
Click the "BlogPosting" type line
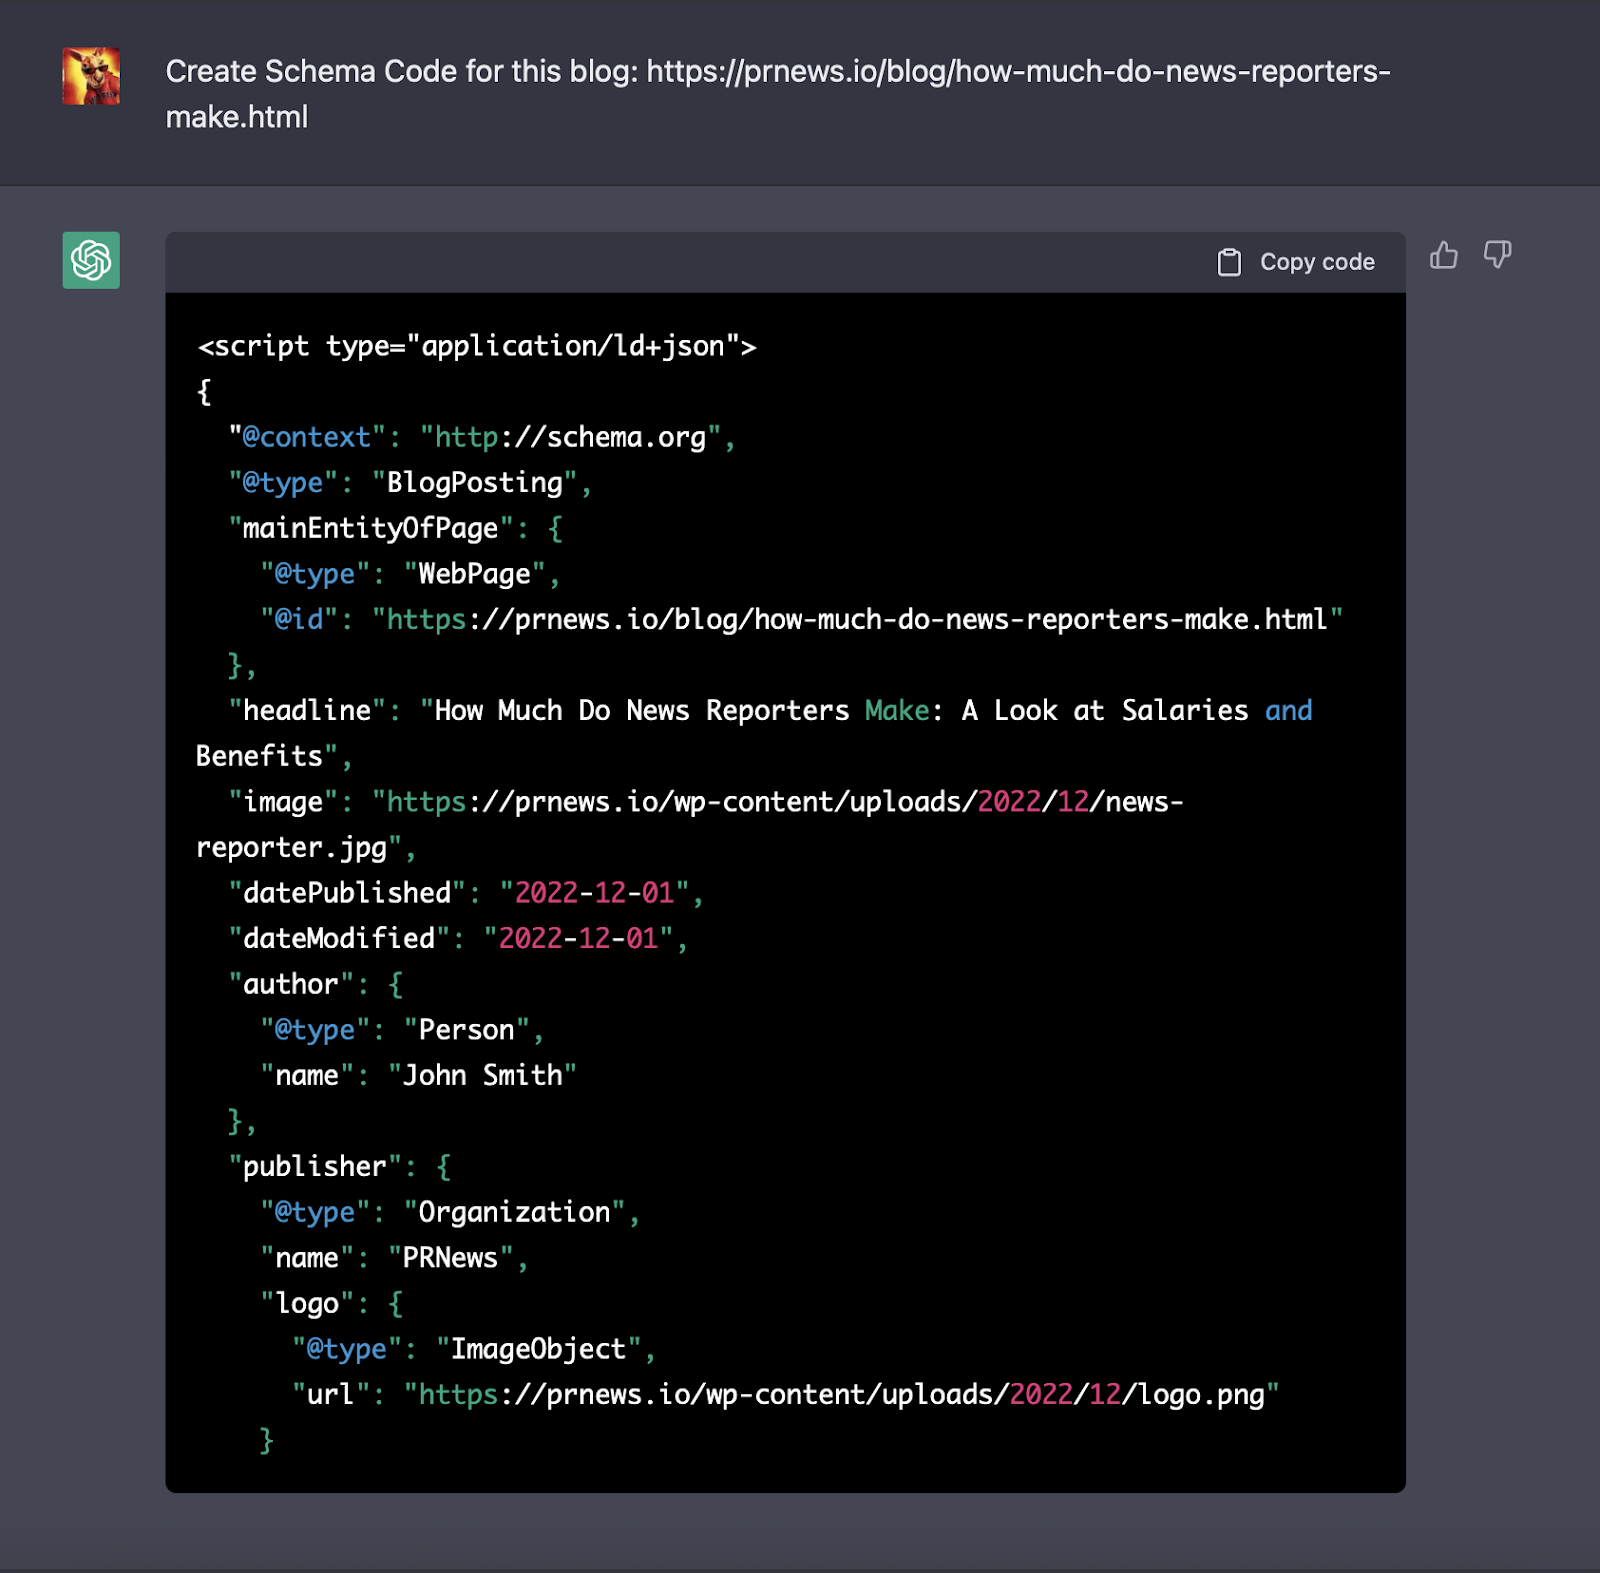click(x=410, y=483)
